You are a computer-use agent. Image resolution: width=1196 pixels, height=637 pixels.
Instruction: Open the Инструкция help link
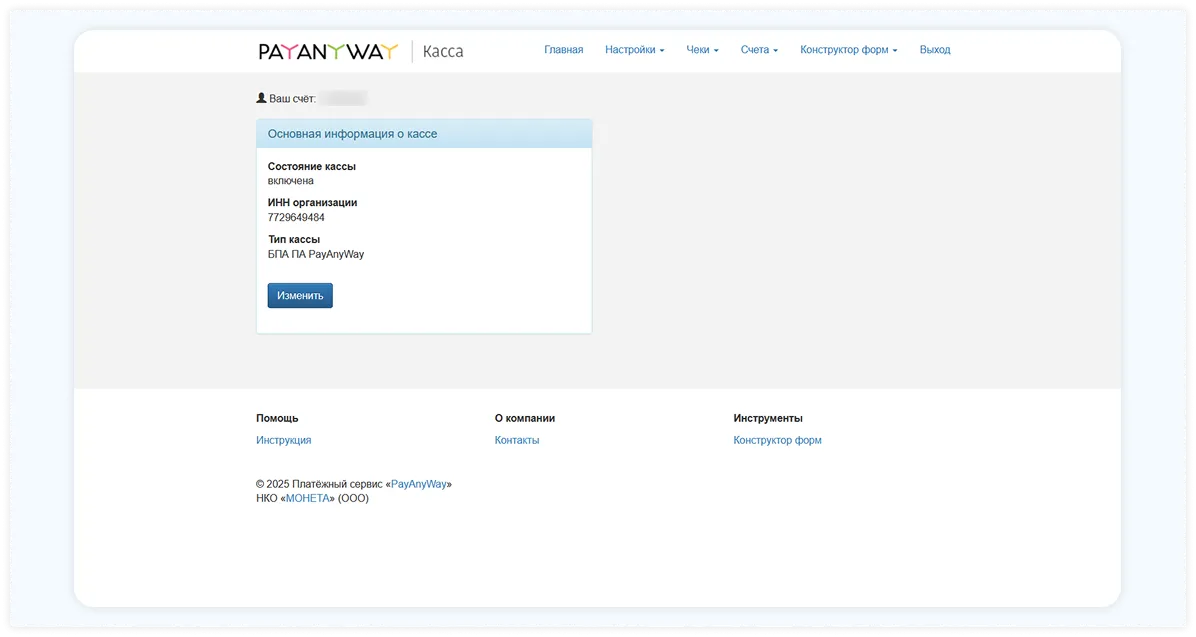(x=284, y=440)
